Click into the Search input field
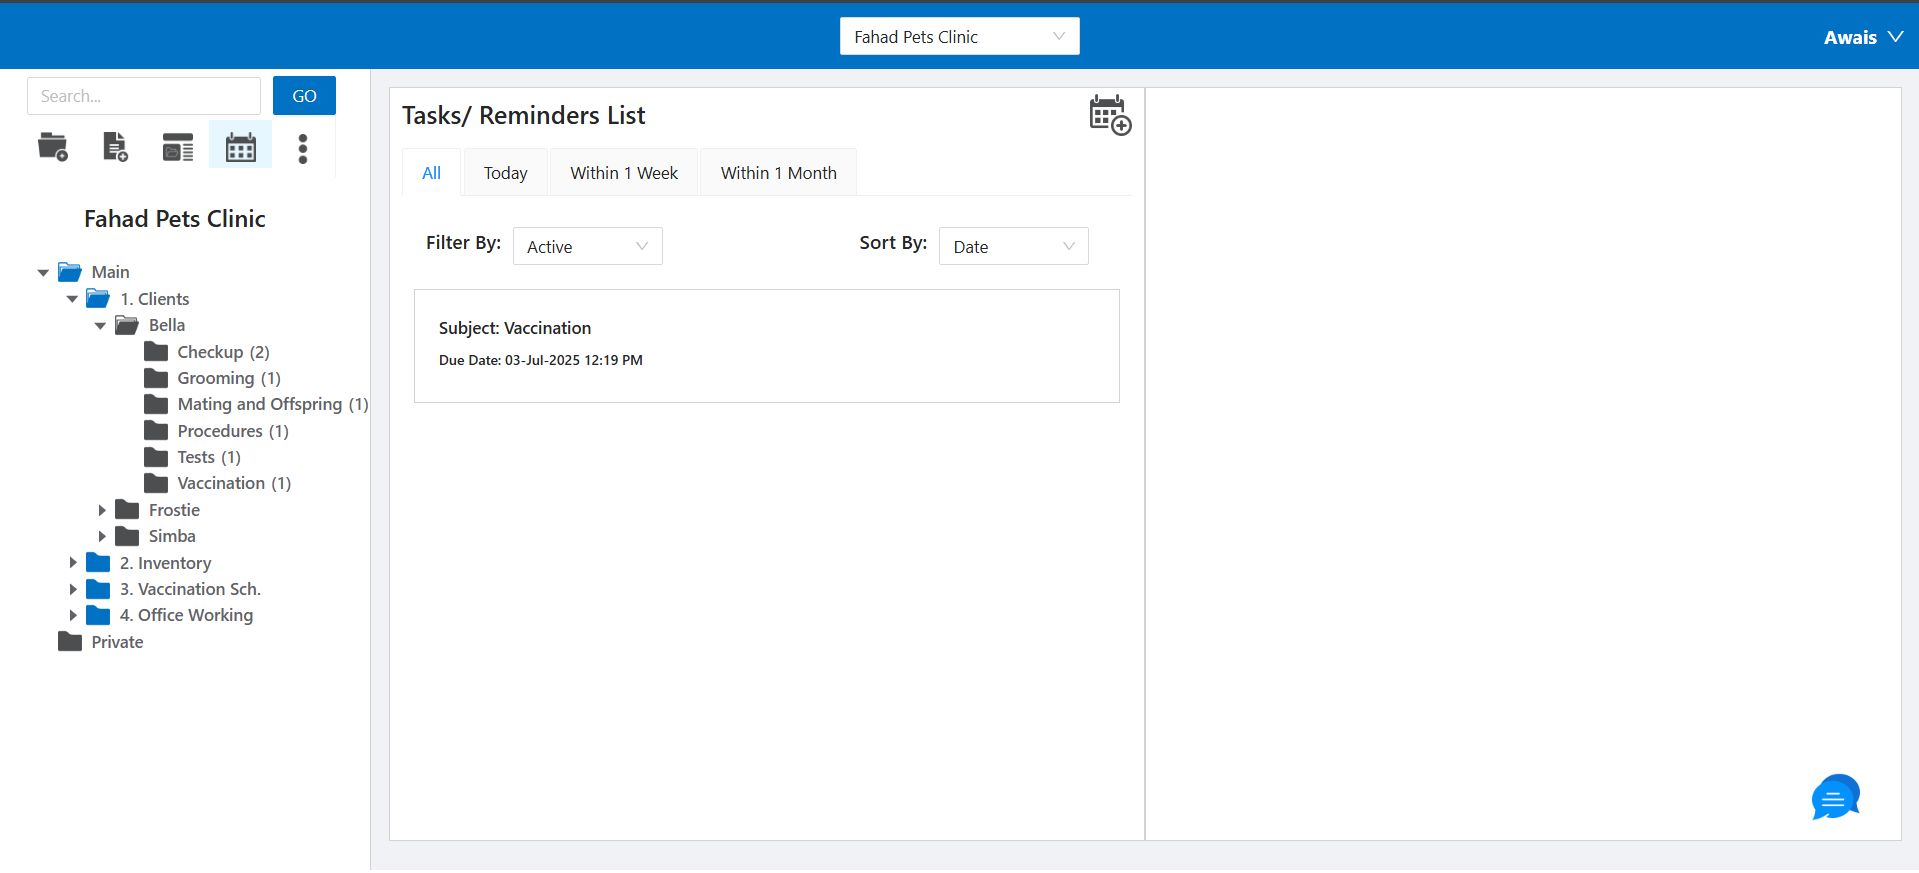 tap(144, 96)
